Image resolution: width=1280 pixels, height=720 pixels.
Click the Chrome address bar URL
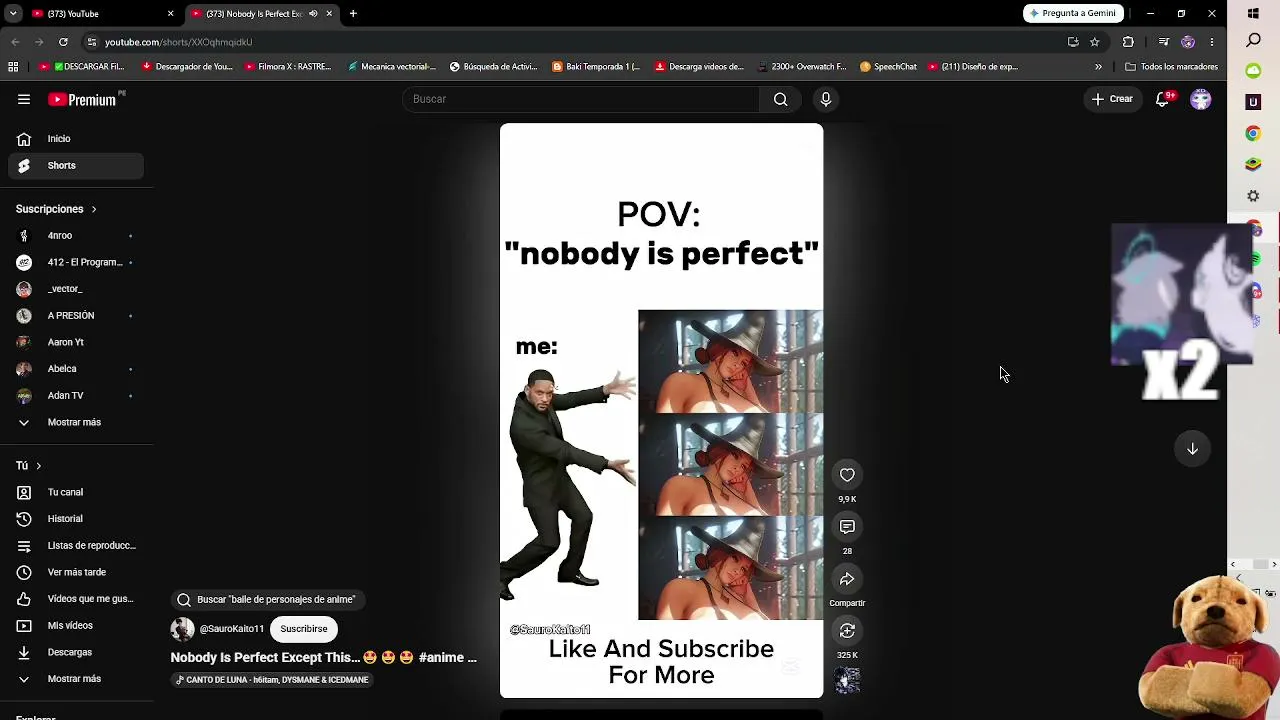click(178, 42)
